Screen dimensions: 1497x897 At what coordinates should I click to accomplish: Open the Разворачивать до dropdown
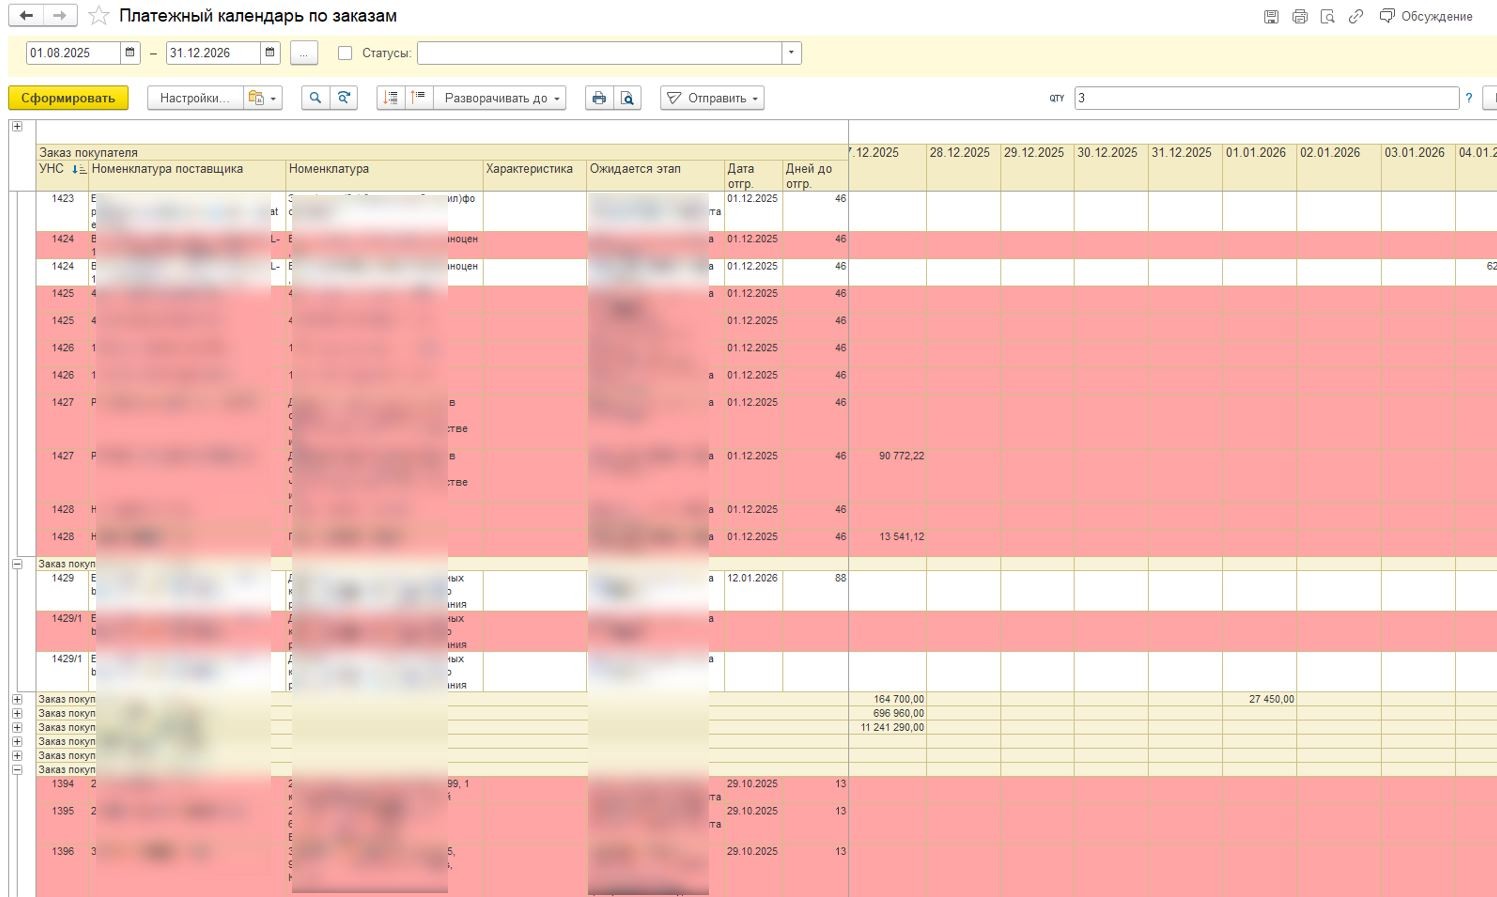tap(500, 98)
